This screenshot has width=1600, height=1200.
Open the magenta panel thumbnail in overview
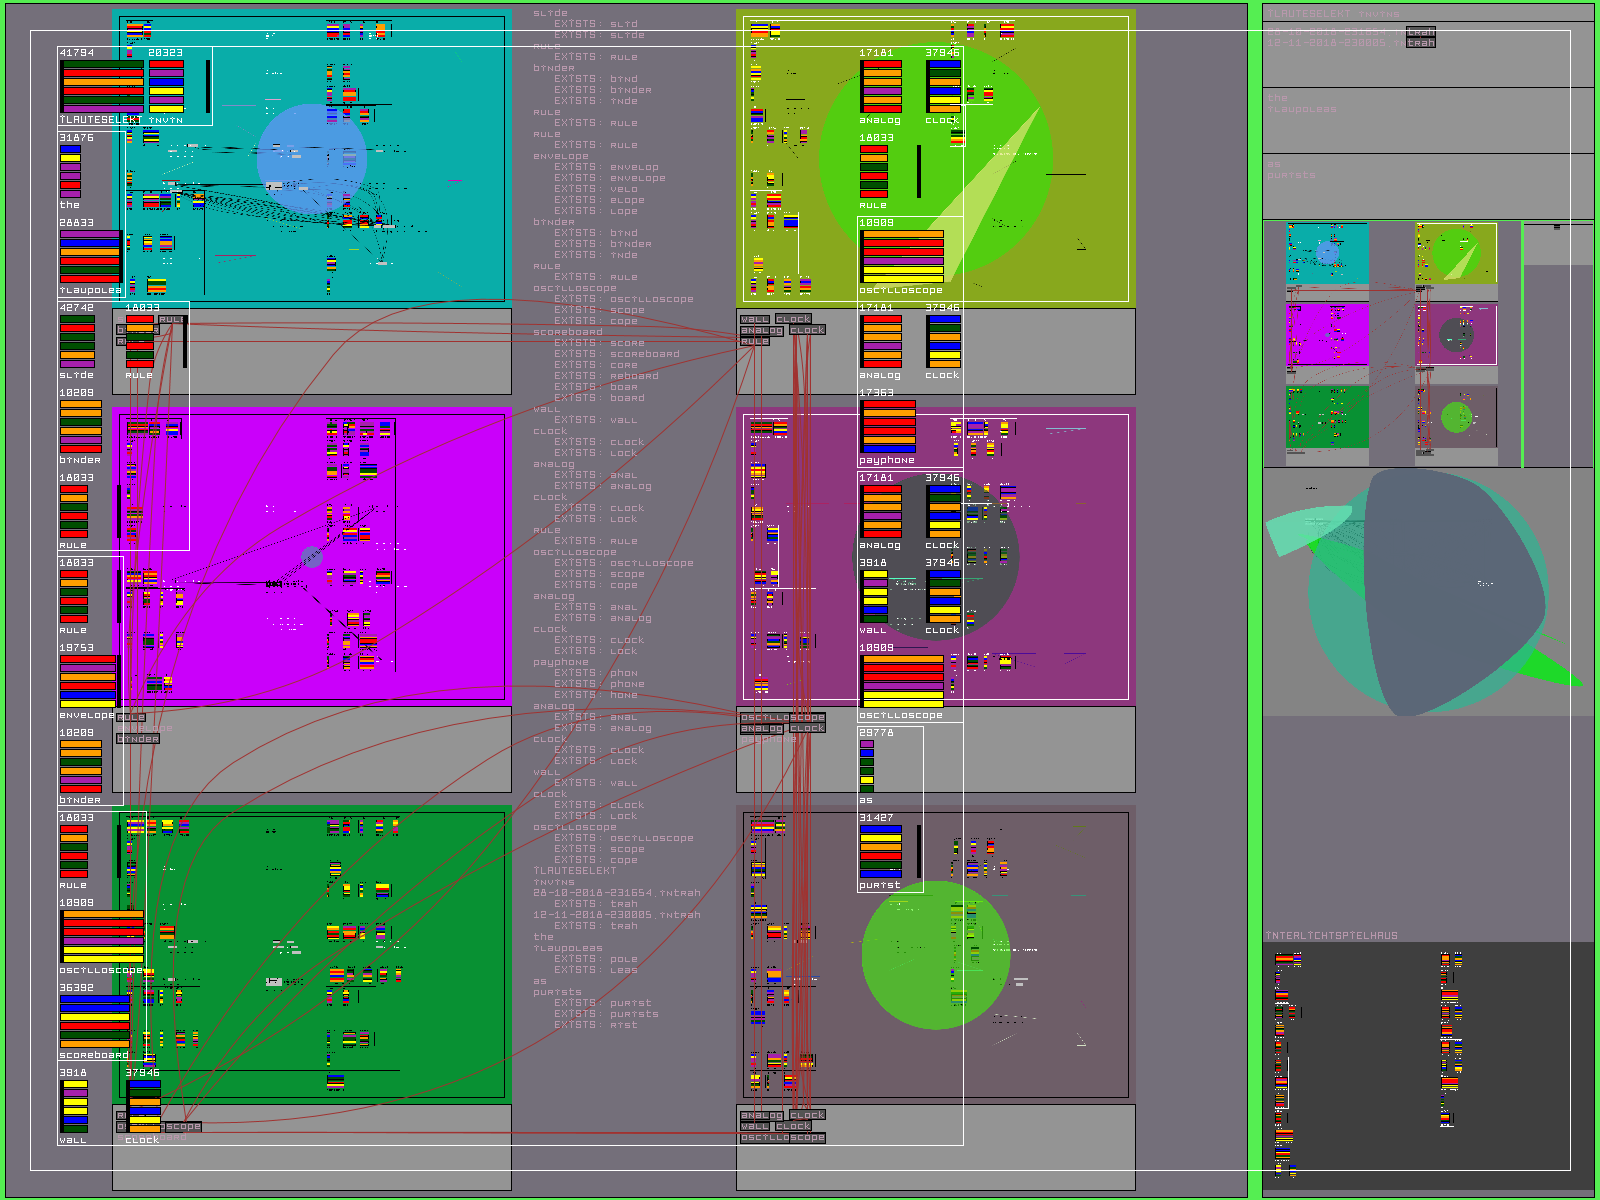point(1327,334)
